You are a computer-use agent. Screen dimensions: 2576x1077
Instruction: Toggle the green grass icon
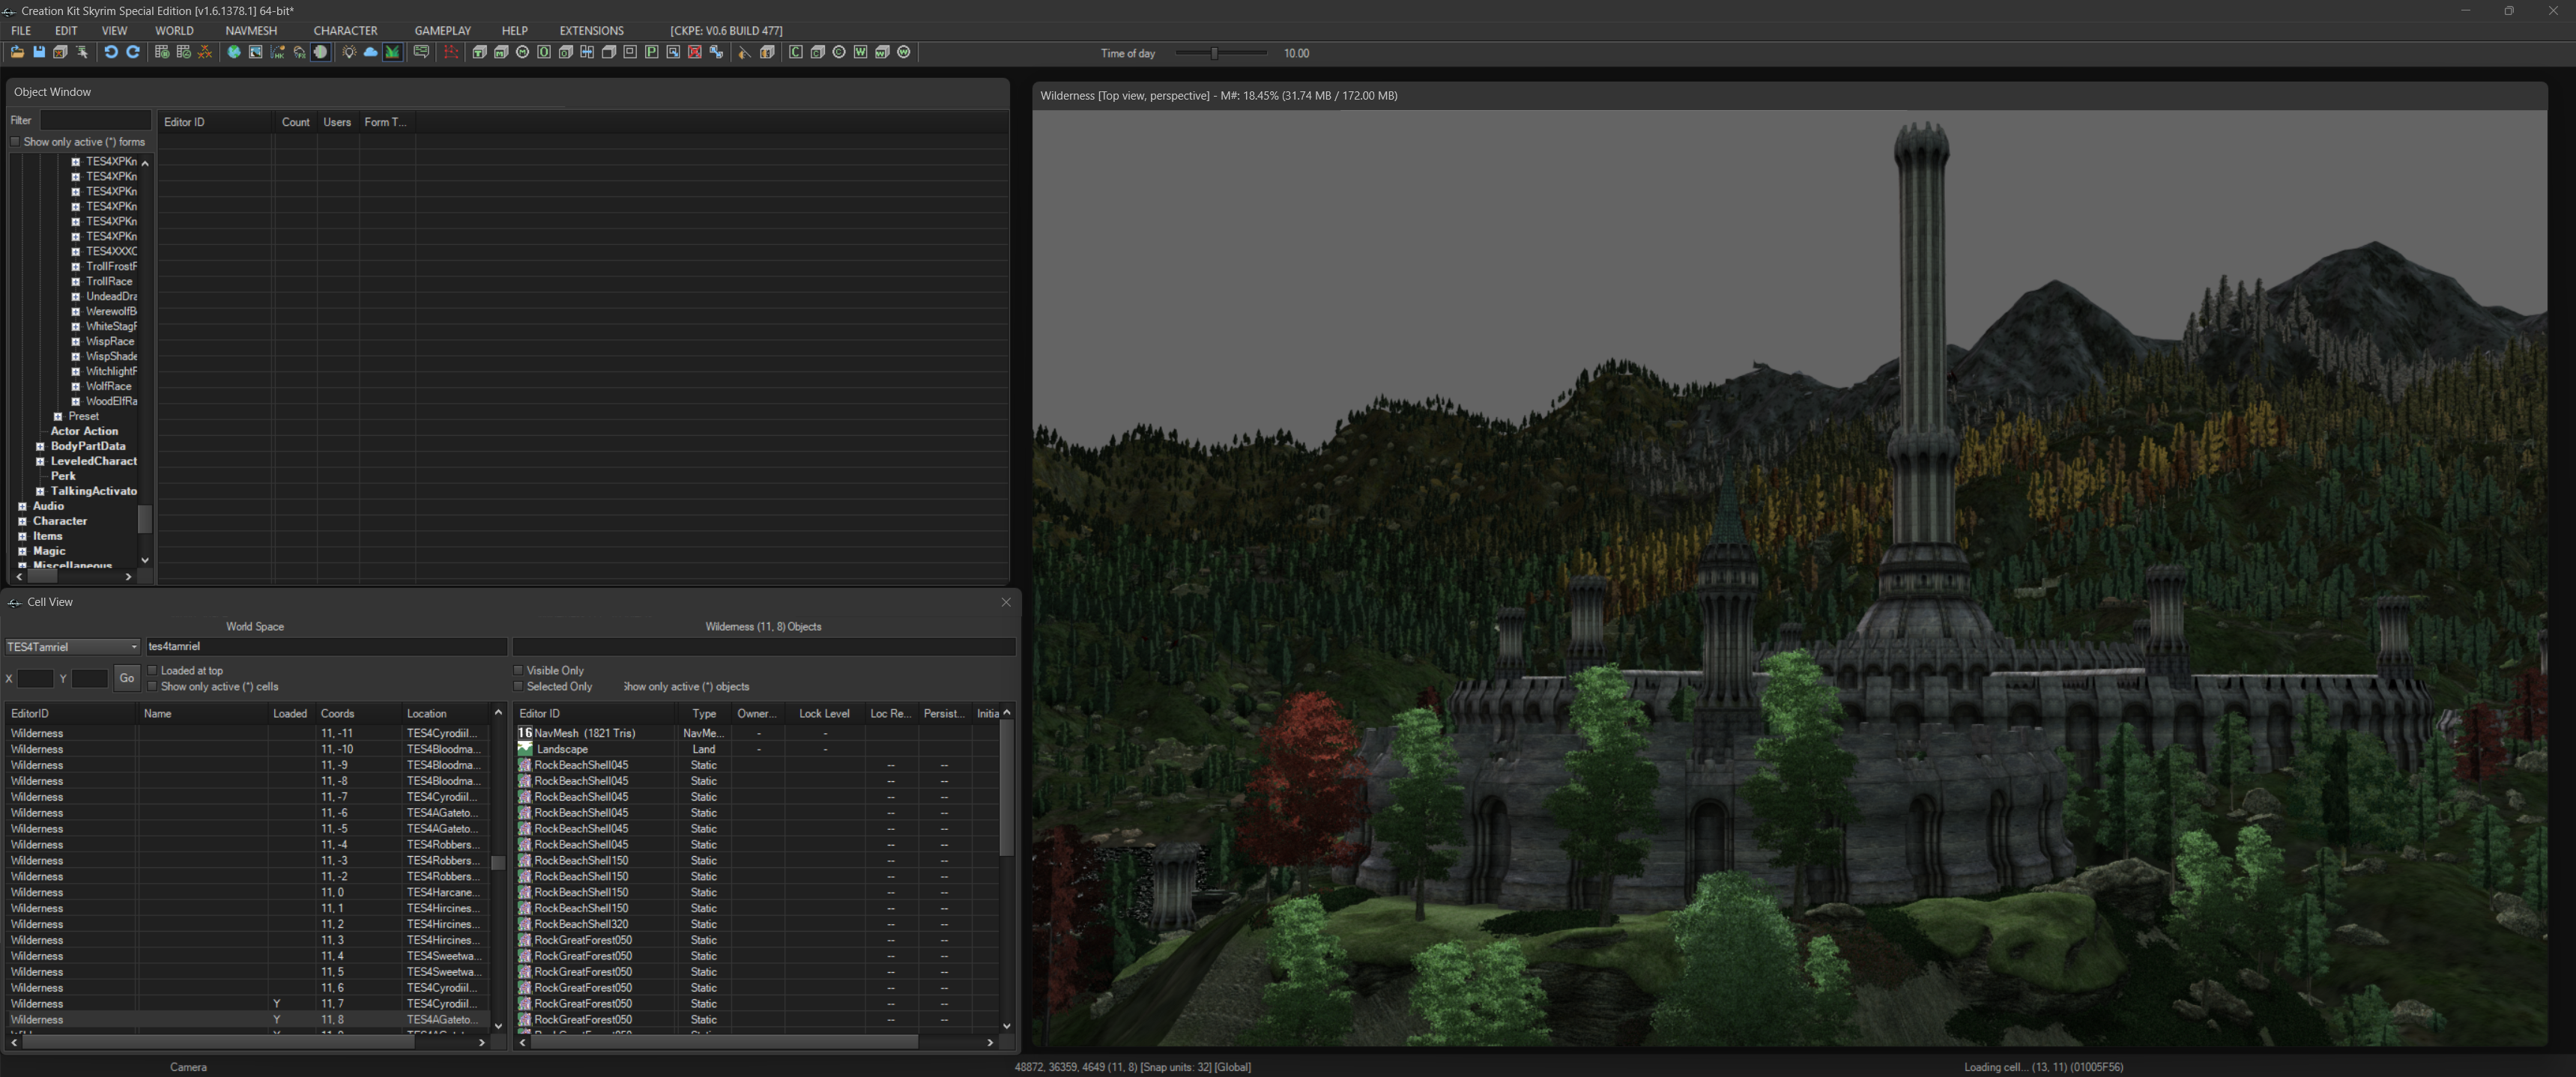pyautogui.click(x=393, y=52)
